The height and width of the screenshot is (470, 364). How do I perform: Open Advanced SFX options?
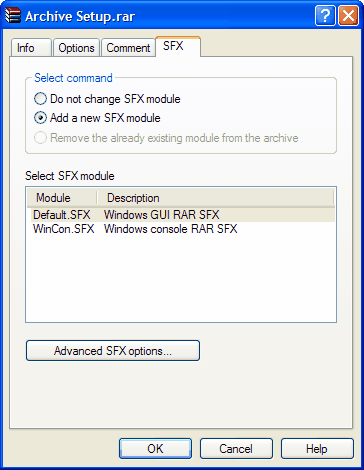pos(113,351)
